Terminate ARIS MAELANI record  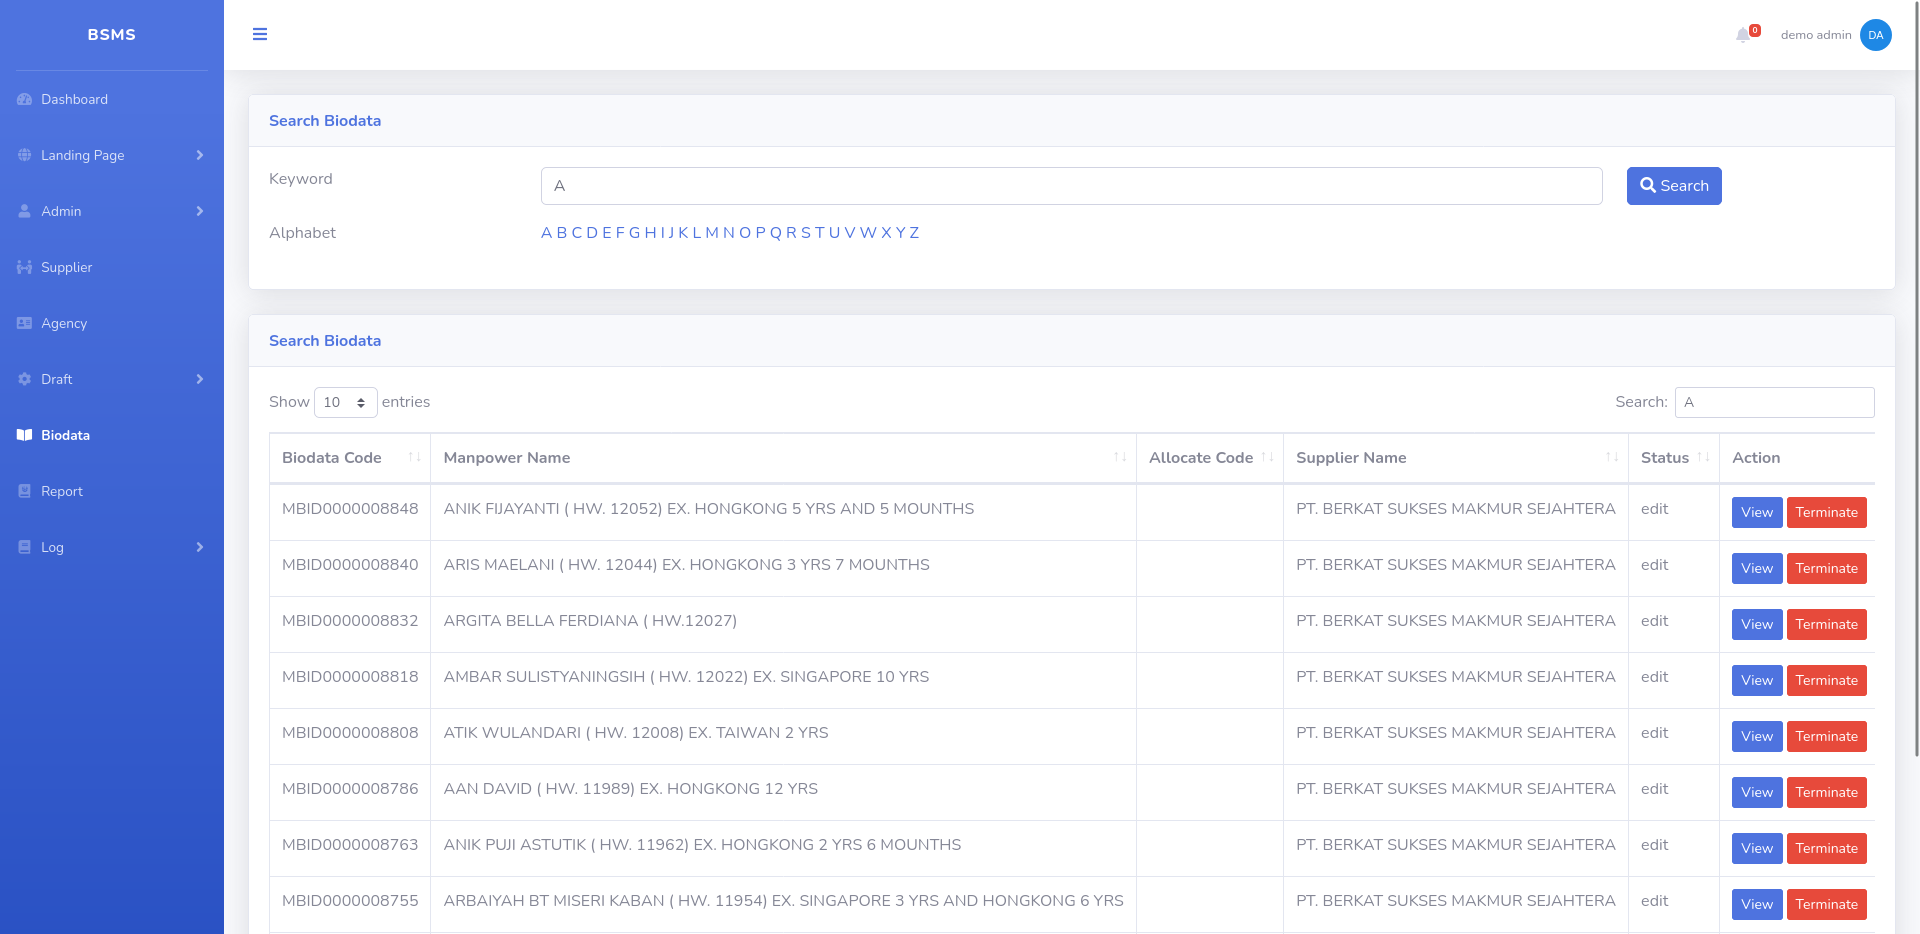(x=1827, y=568)
